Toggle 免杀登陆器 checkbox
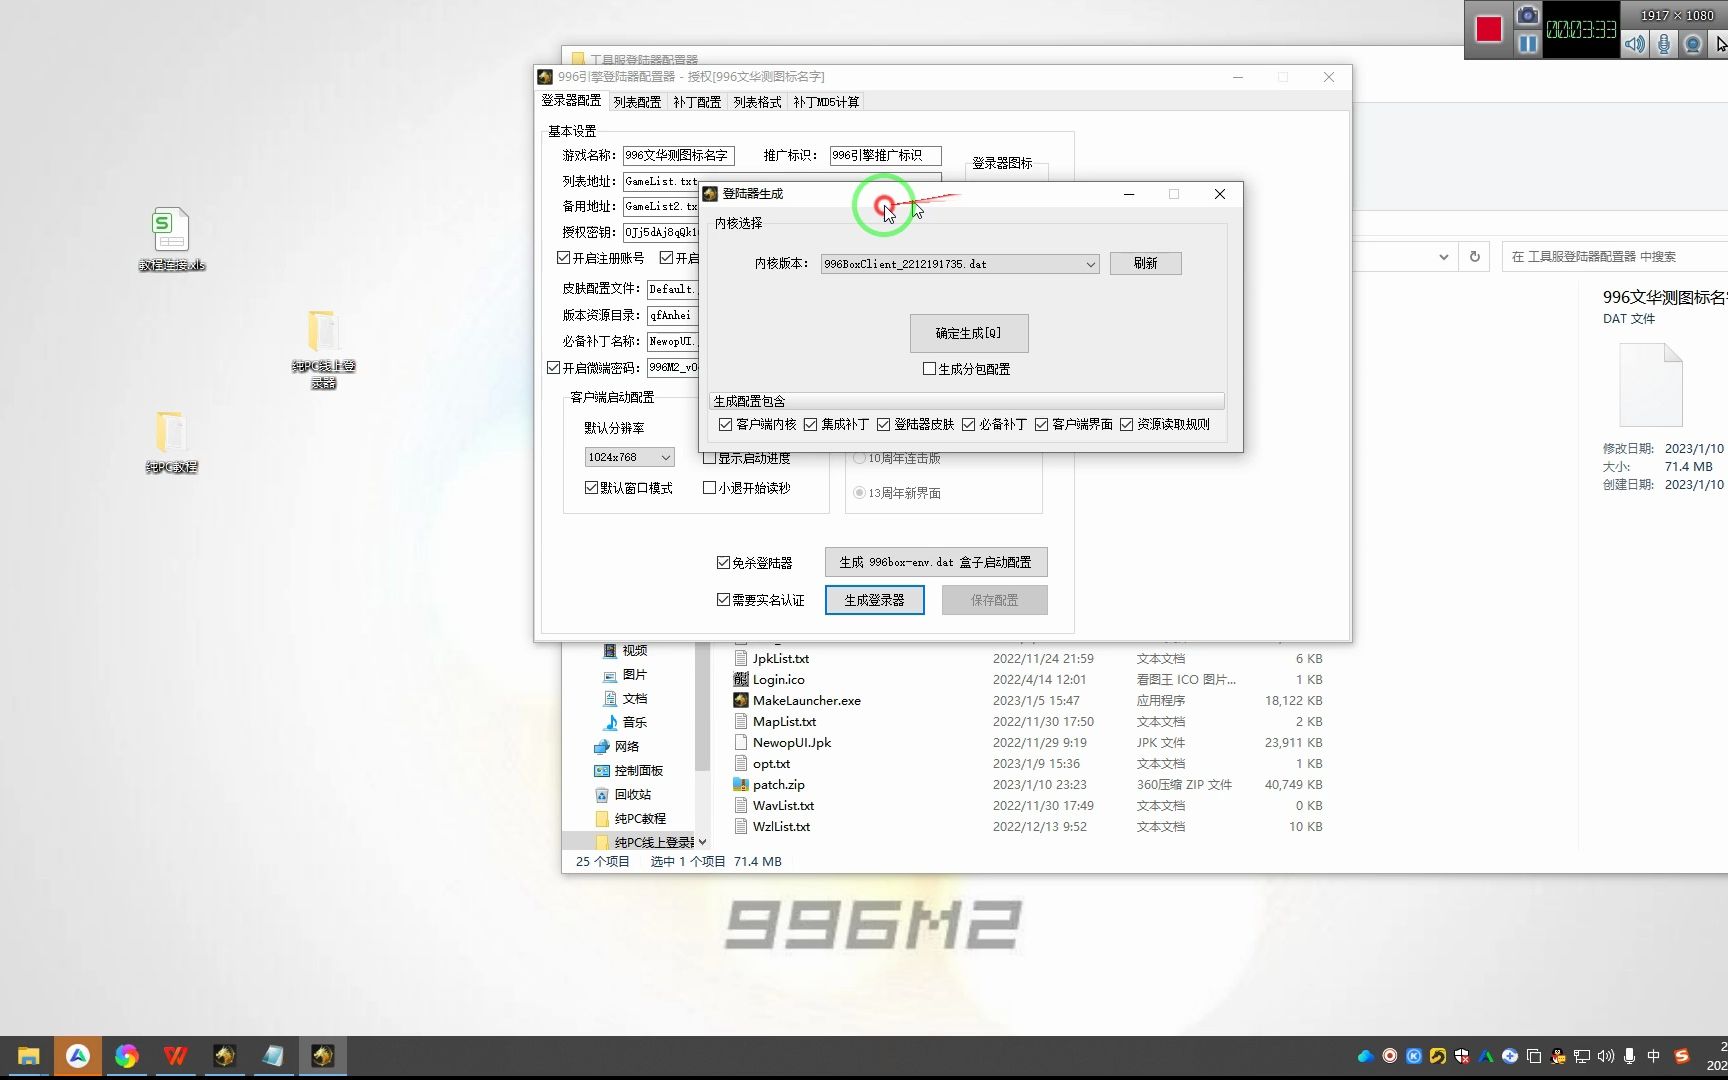This screenshot has width=1728, height=1080. 723,563
